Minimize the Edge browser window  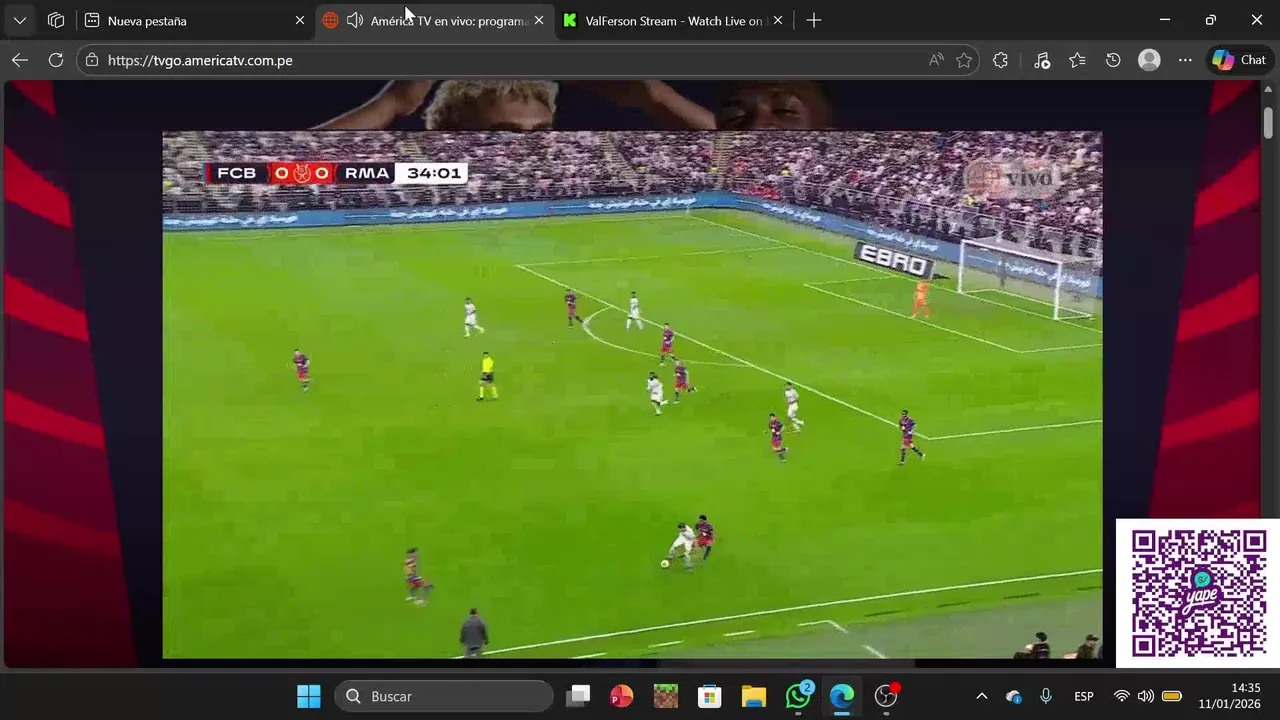1165,20
